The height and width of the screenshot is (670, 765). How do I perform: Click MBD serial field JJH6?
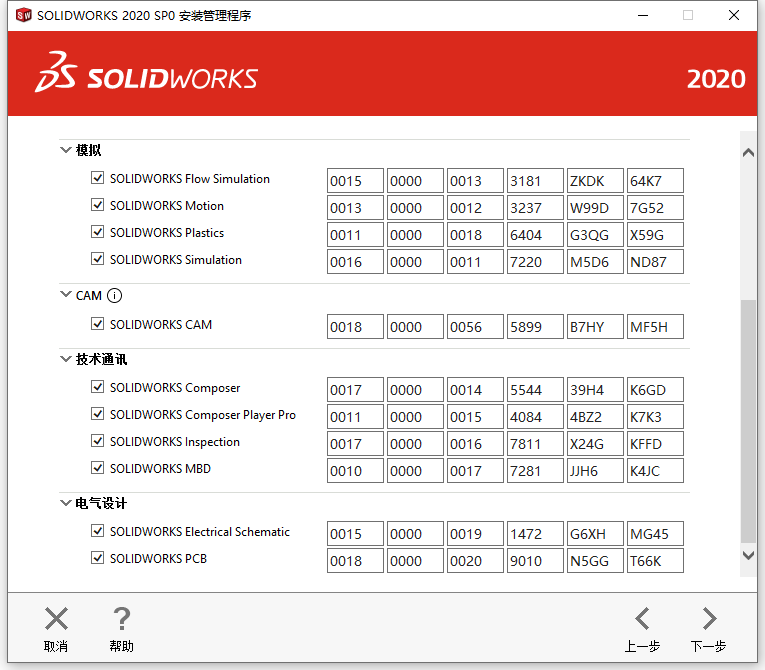[x=595, y=470]
